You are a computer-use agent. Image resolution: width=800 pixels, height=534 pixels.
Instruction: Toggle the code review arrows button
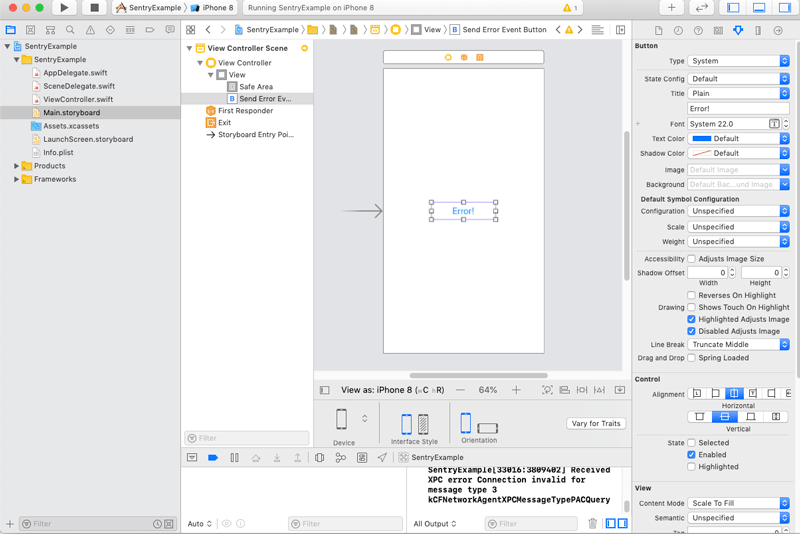click(702, 8)
